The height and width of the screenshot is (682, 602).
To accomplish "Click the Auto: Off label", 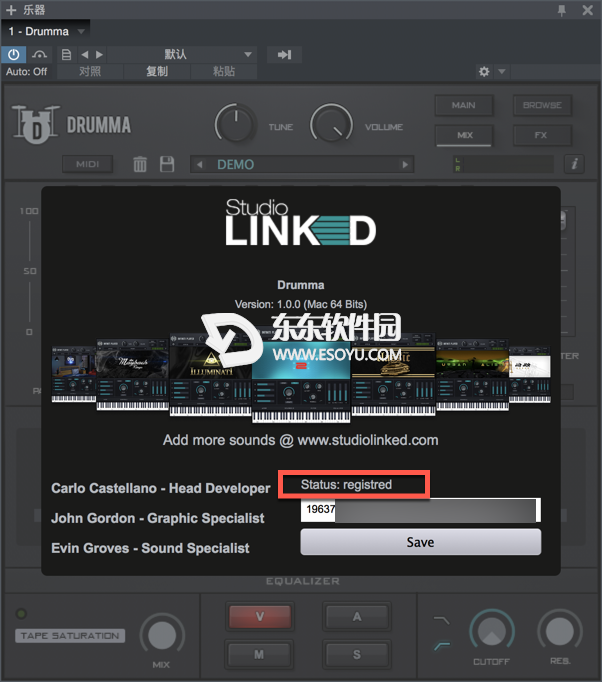I will click(x=27, y=72).
